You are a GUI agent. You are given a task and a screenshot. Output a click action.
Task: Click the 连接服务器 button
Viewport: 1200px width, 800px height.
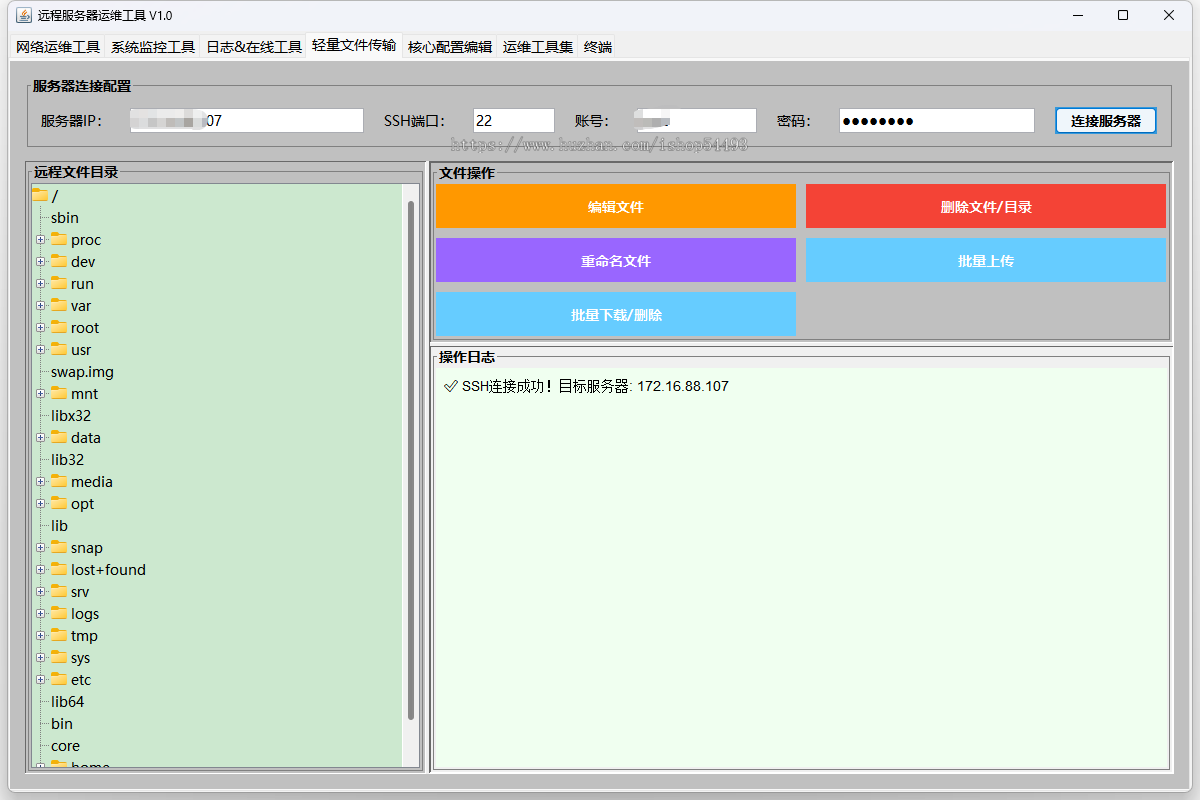tap(1106, 120)
